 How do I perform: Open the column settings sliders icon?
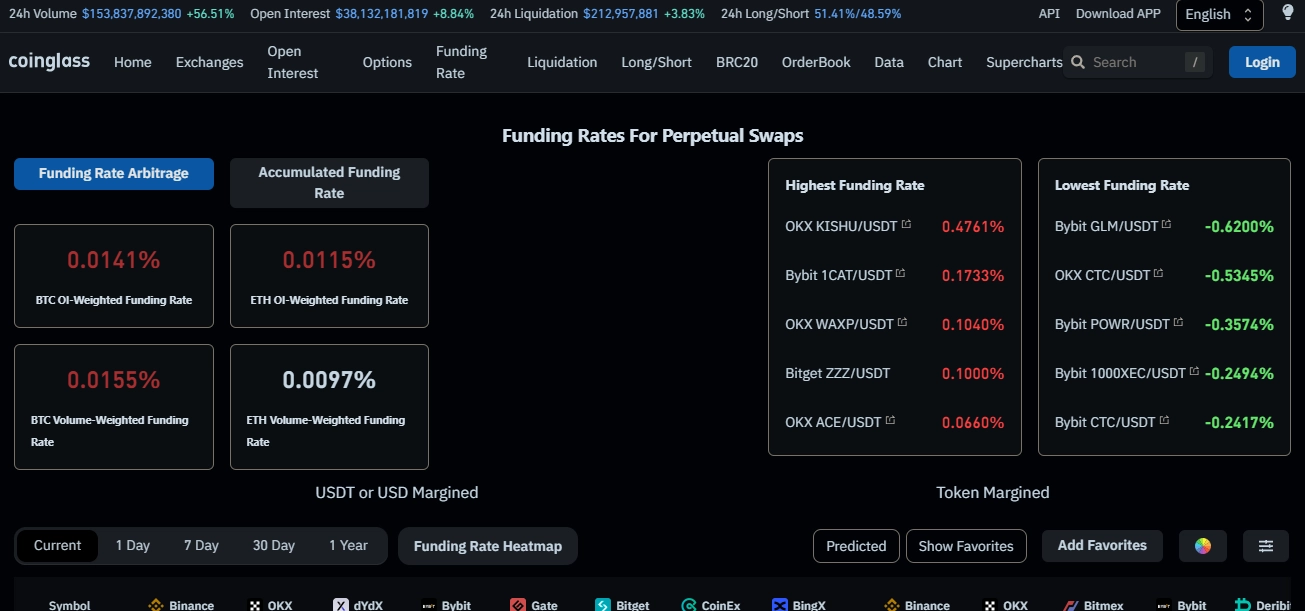1266,546
